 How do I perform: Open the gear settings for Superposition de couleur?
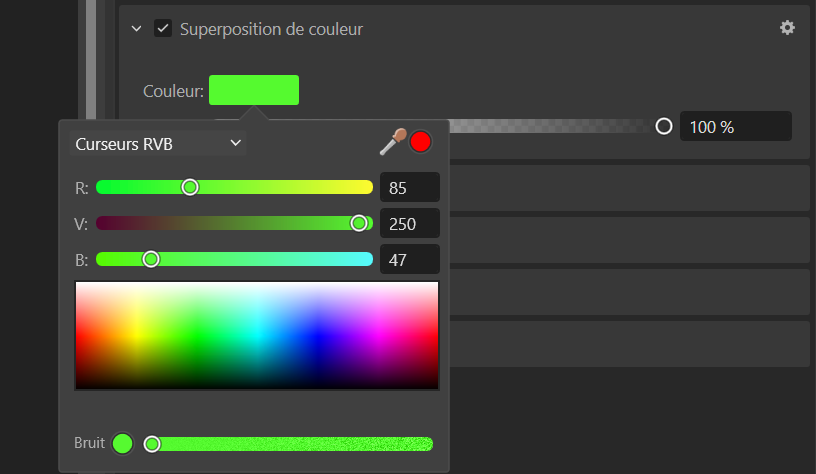pos(787,28)
